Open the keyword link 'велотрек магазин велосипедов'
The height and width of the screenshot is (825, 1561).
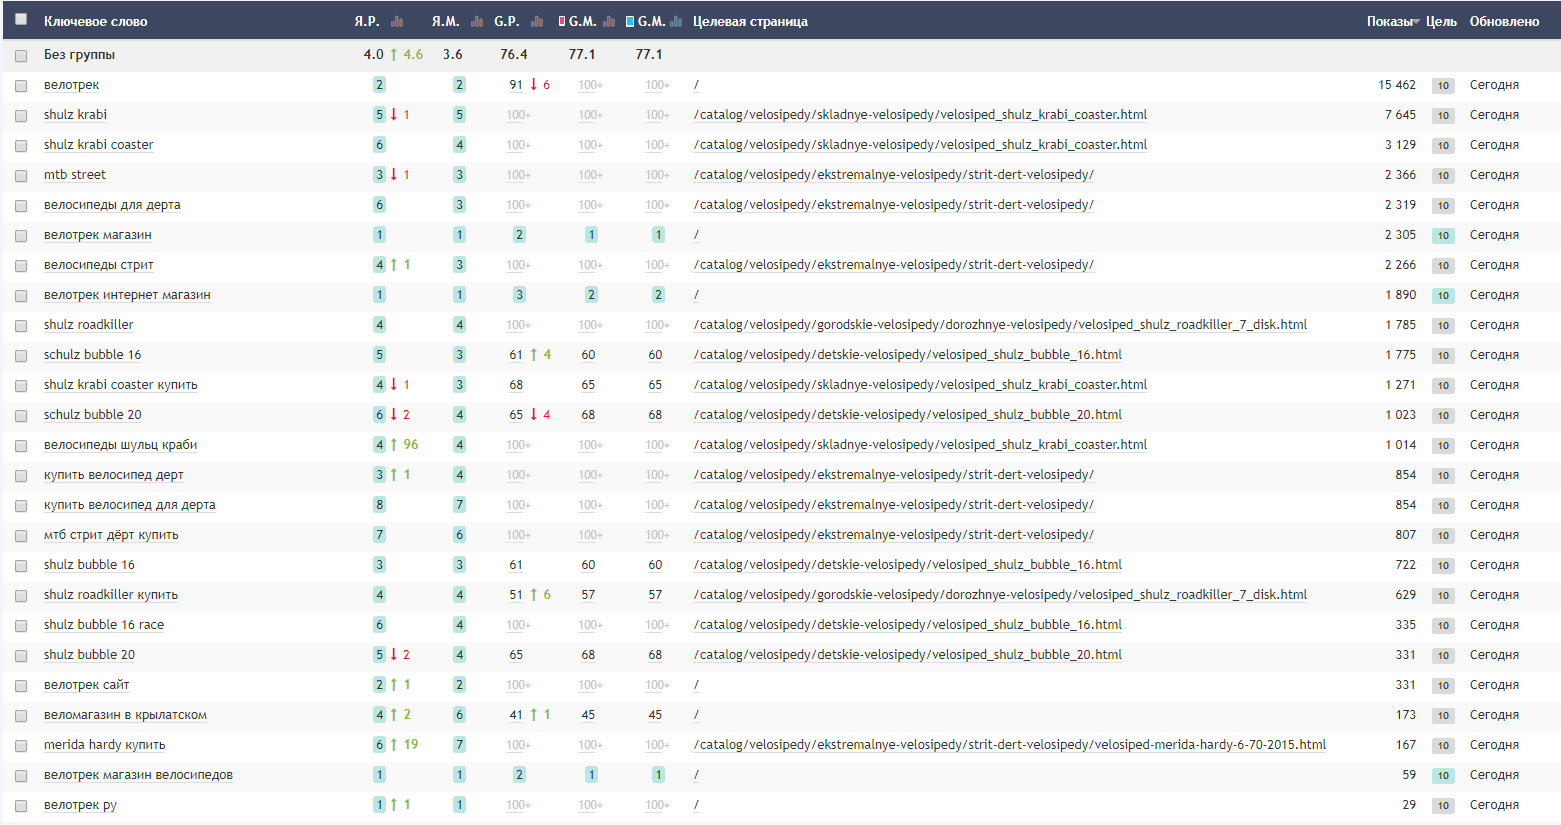[138, 775]
